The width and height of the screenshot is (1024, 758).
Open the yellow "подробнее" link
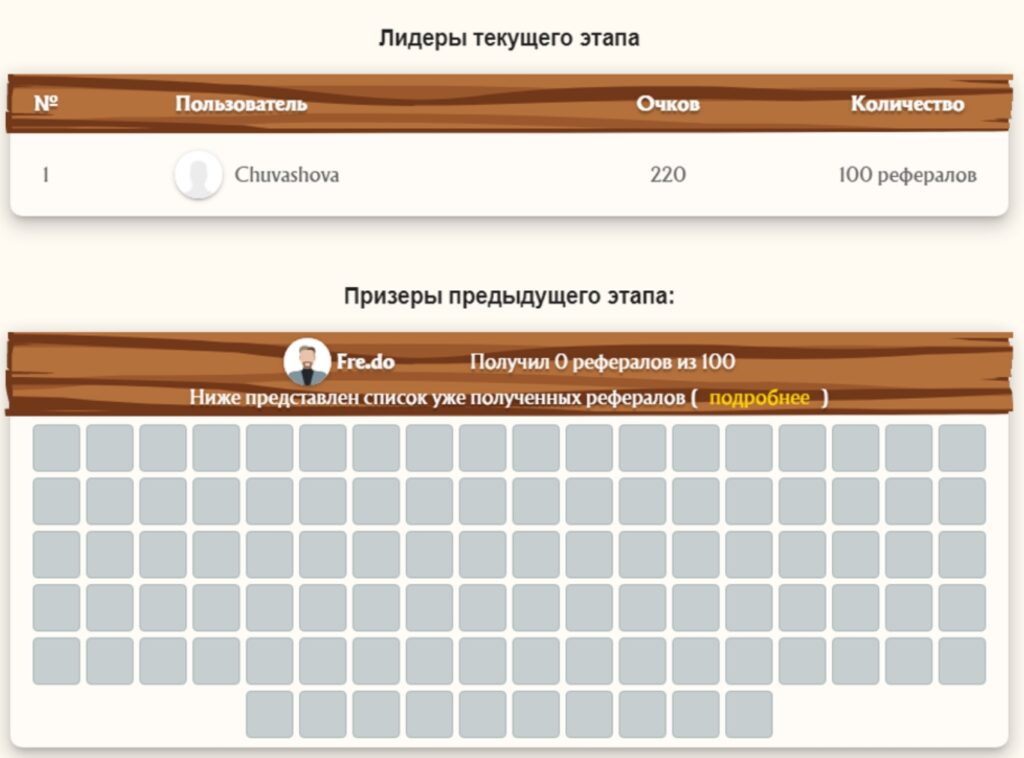coord(759,398)
